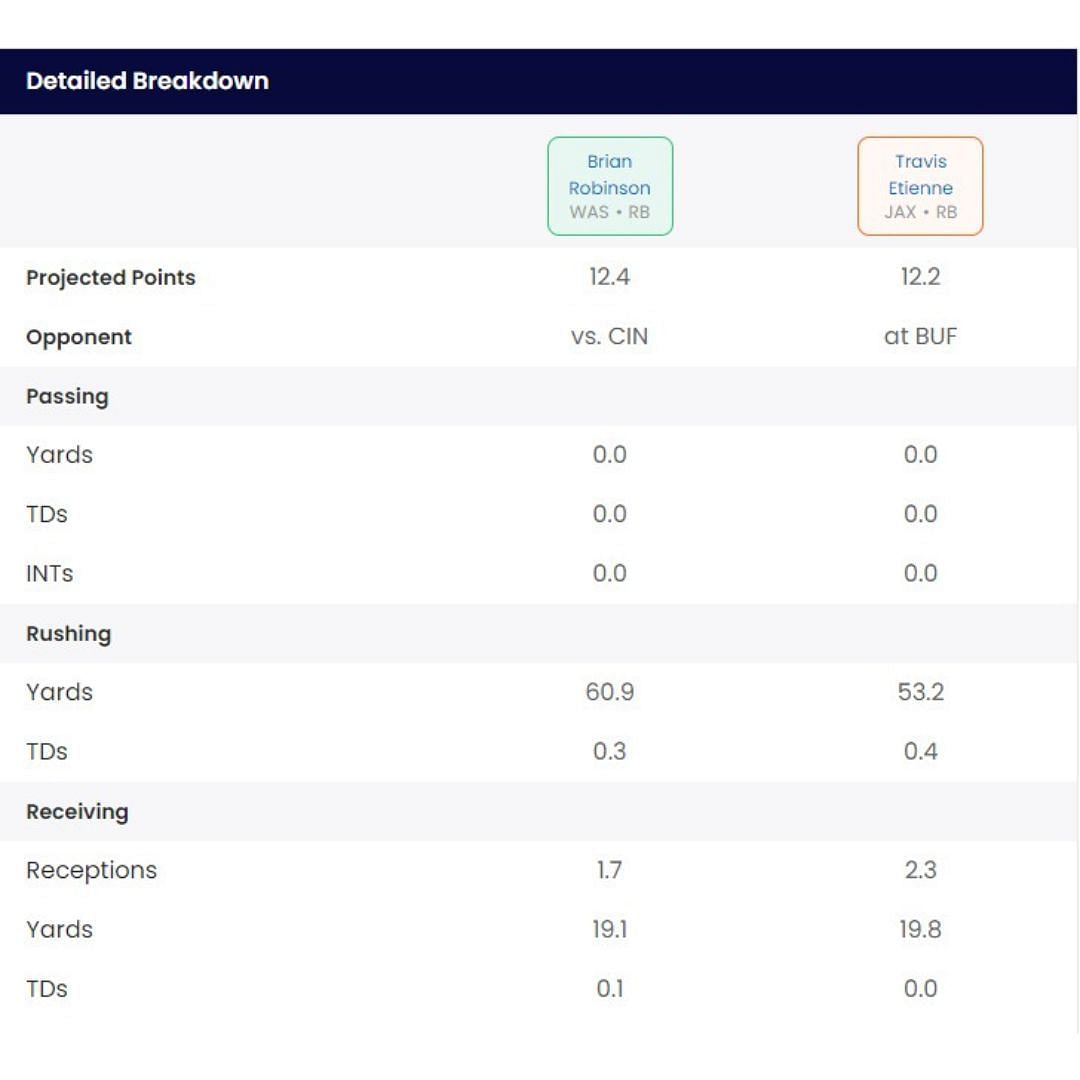Click Brian Robinson's 12.4 projected points
The width and height of the screenshot is (1080, 1080).
609,277
